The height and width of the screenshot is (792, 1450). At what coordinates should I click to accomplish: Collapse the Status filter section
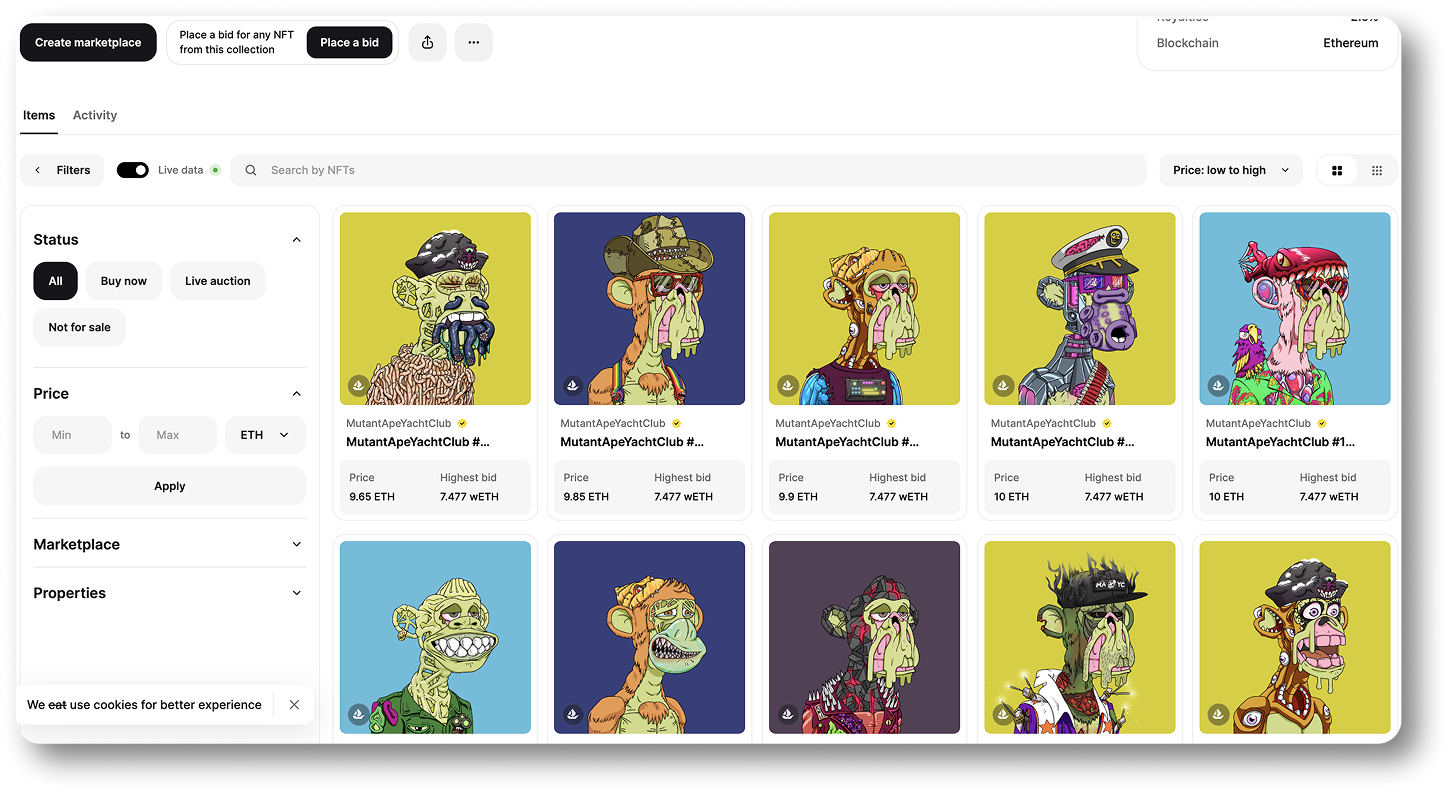click(296, 240)
